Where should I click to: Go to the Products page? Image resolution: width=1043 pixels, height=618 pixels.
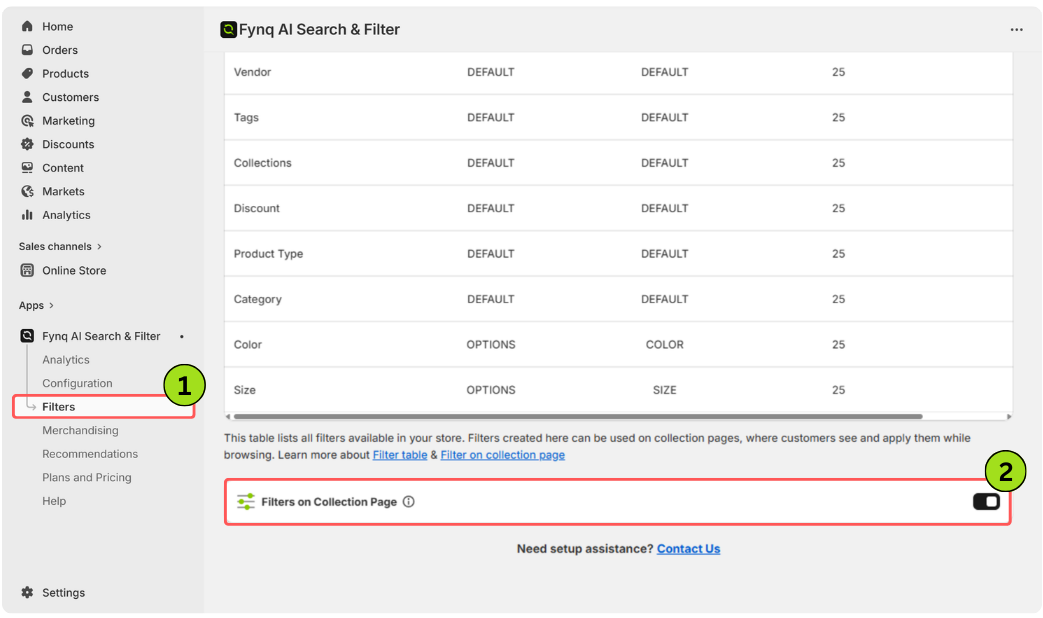click(65, 74)
